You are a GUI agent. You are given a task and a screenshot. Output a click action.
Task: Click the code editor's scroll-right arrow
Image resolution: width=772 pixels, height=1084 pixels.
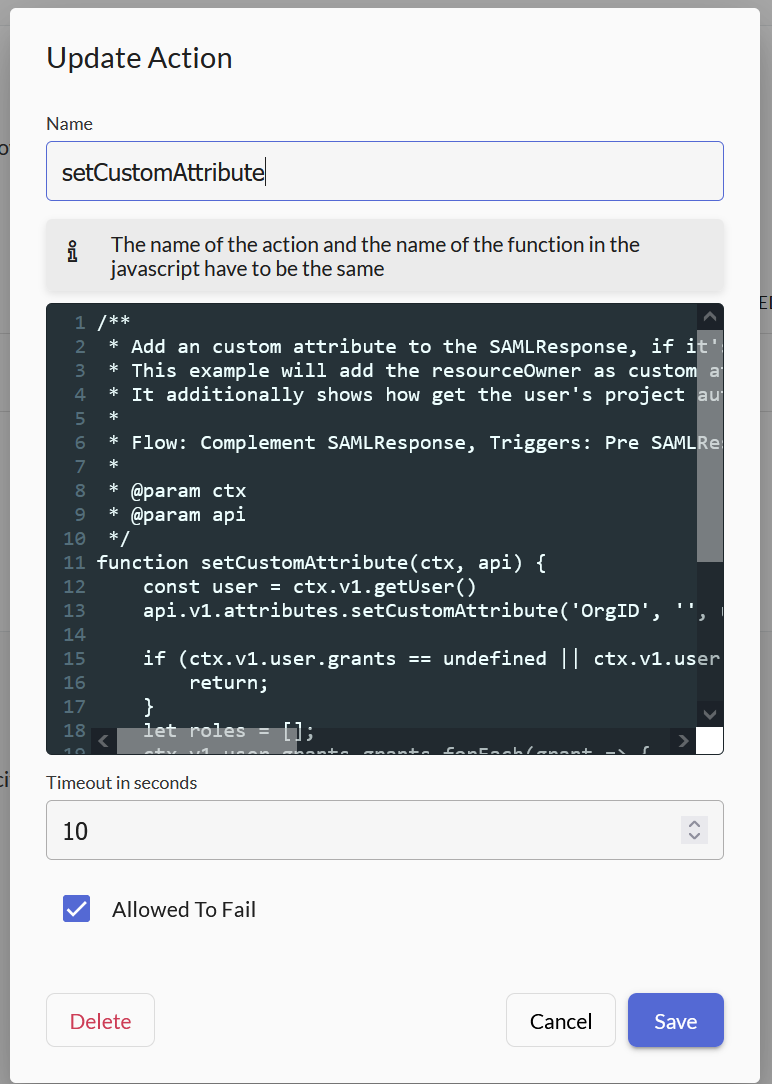(x=683, y=741)
